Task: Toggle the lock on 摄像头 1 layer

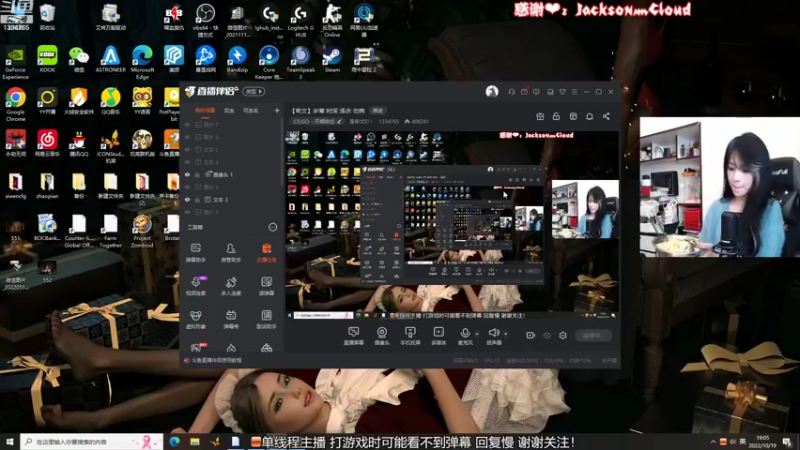Action: (x=197, y=174)
